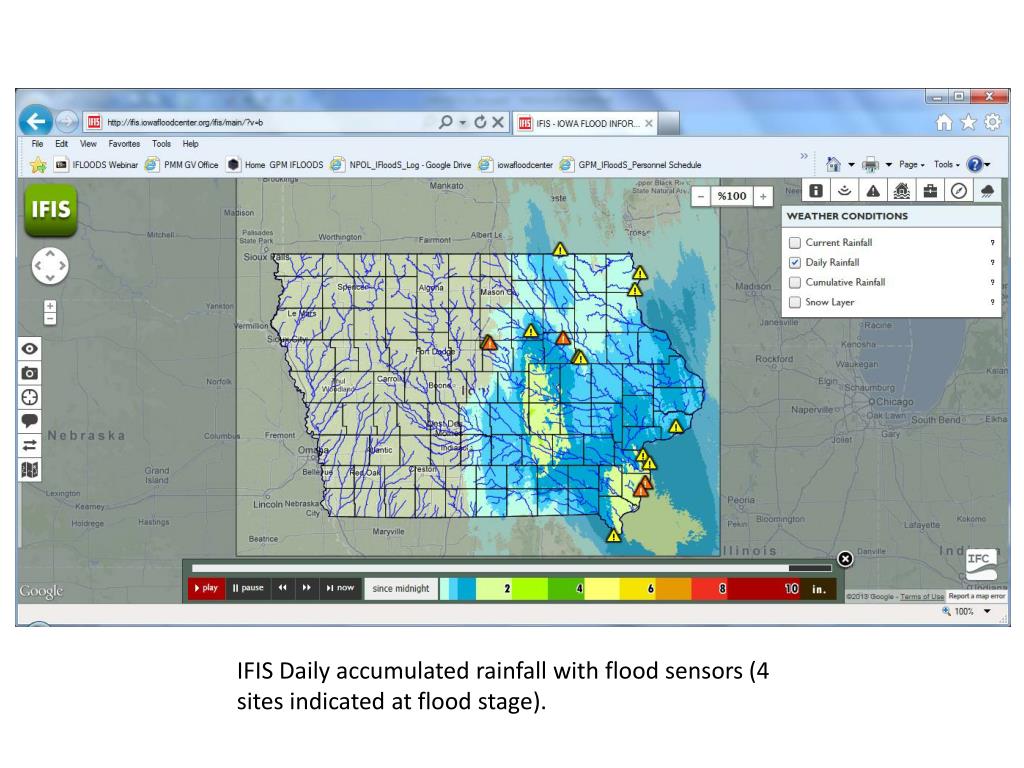1024x768 pixels.
Task: Uncheck the Daily Rainfall checkbox
Action: pyautogui.click(x=795, y=263)
